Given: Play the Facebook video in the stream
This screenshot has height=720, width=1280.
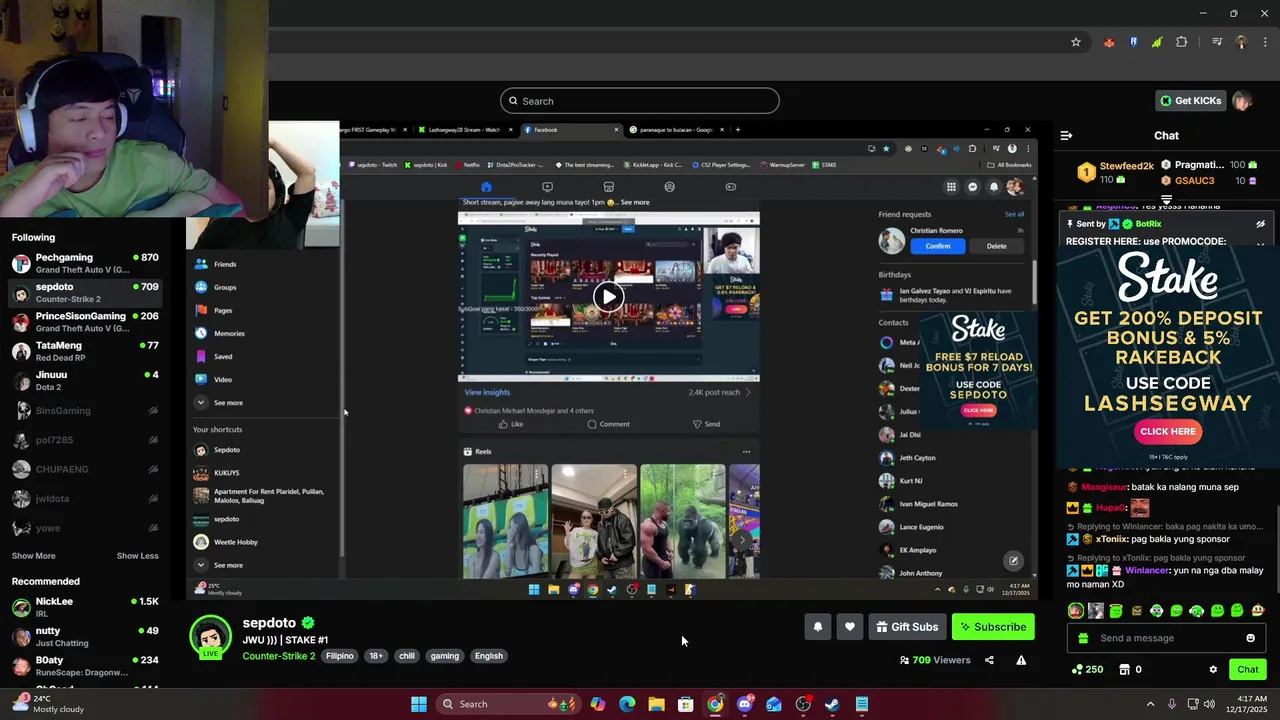Looking at the screenshot, I should point(608,297).
